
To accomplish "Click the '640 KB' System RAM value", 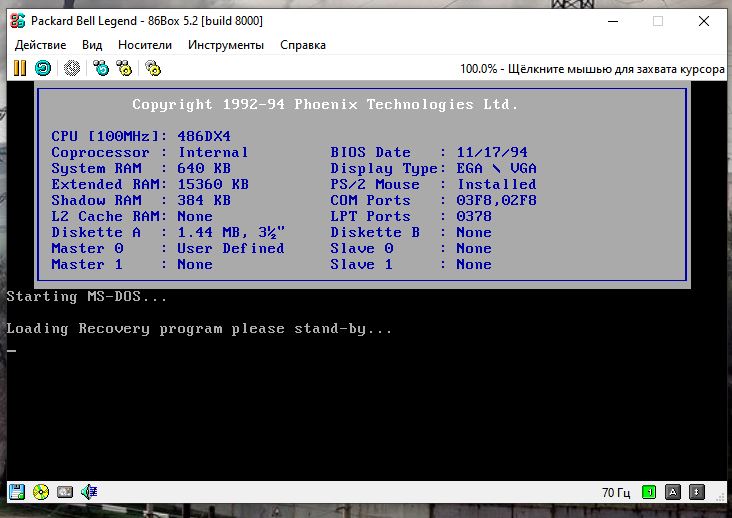I will pos(204,168).
